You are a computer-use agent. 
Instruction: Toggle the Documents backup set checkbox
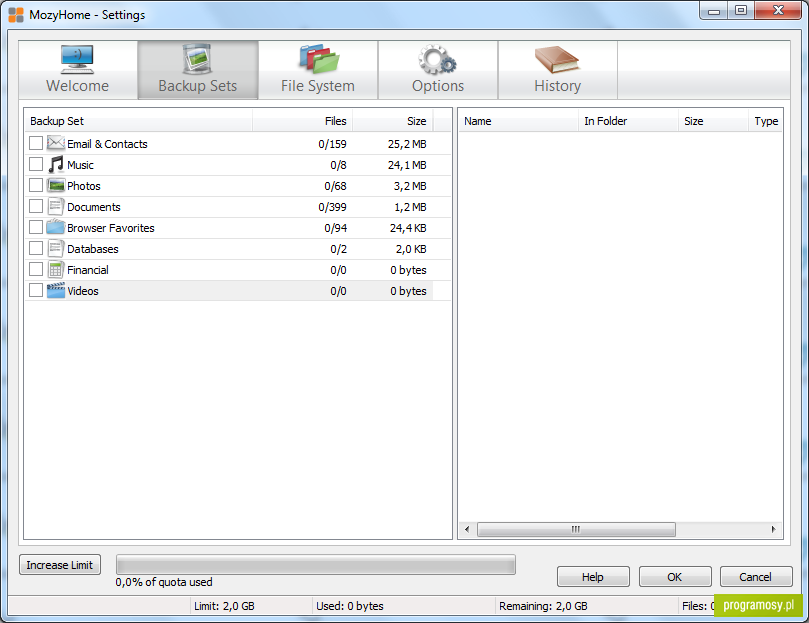pyautogui.click(x=36, y=206)
